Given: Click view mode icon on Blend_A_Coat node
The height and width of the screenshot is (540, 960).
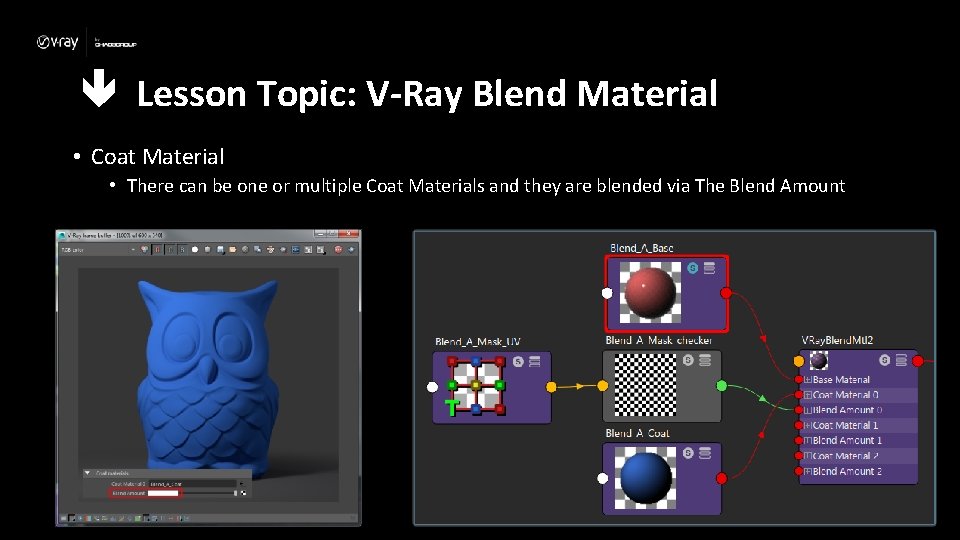Looking at the screenshot, I should [x=705, y=452].
